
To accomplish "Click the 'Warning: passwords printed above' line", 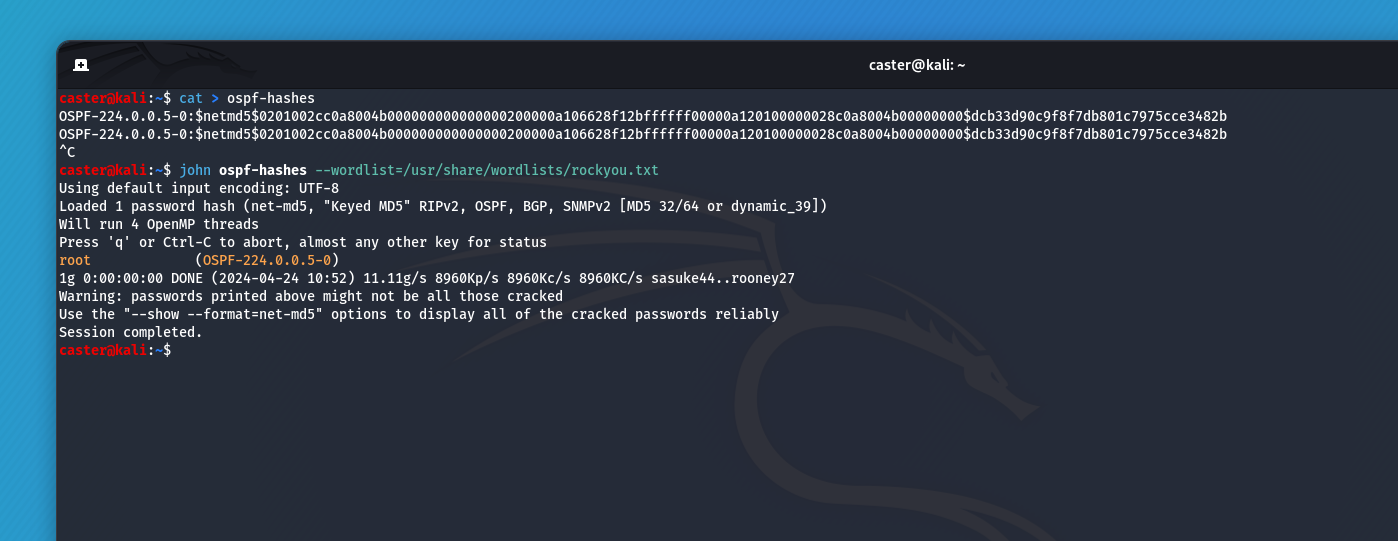I will point(311,296).
